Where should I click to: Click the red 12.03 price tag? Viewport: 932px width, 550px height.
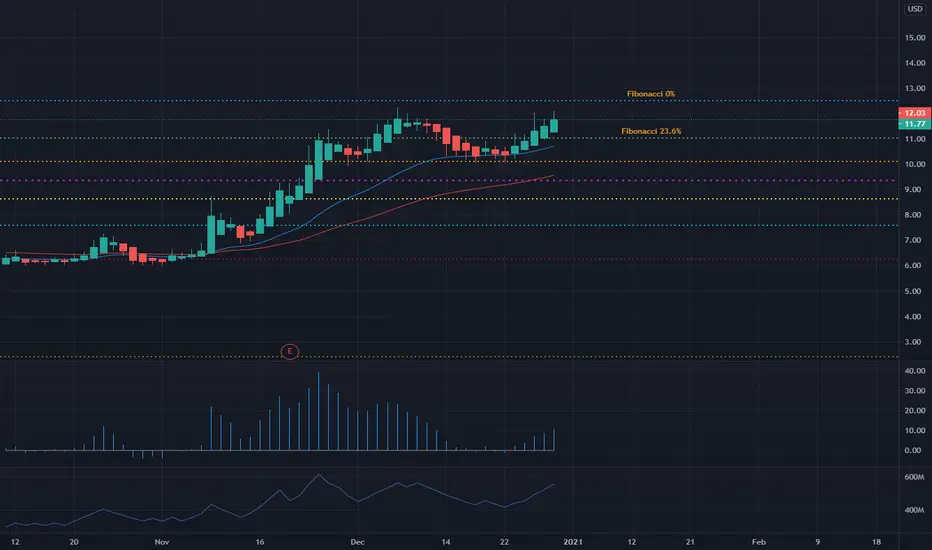pos(915,113)
